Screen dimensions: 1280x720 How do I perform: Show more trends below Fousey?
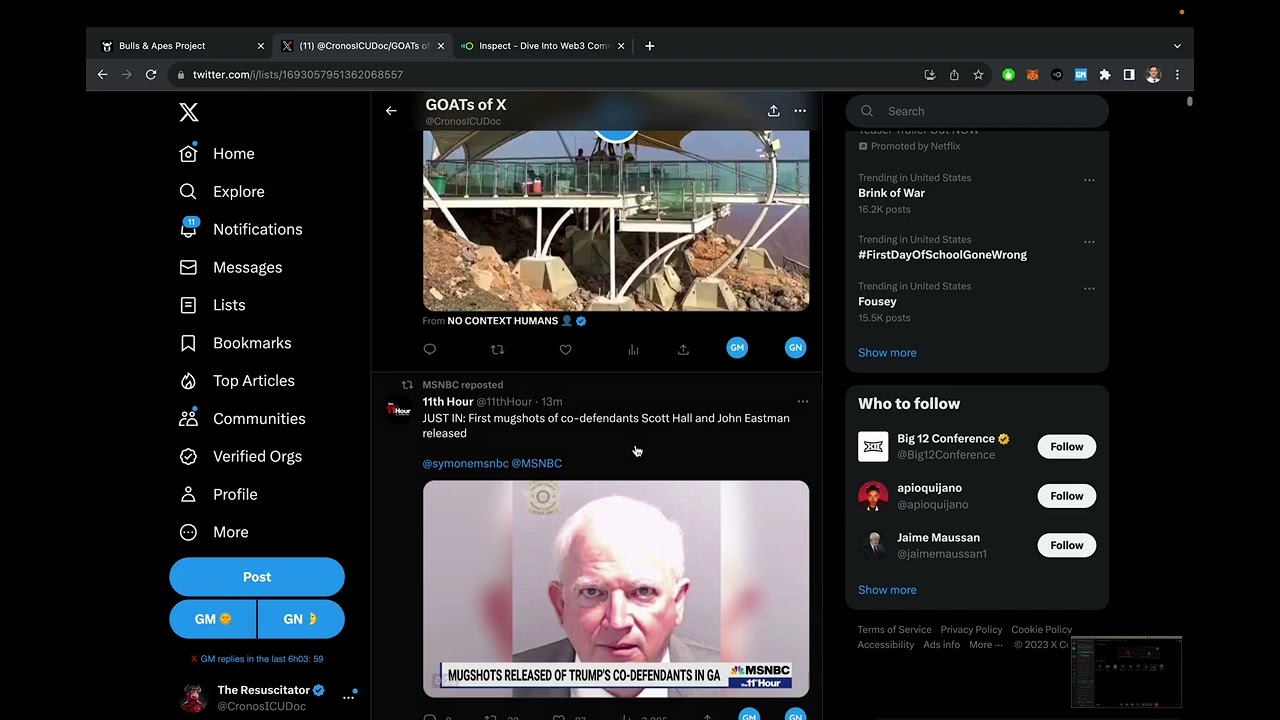887,353
